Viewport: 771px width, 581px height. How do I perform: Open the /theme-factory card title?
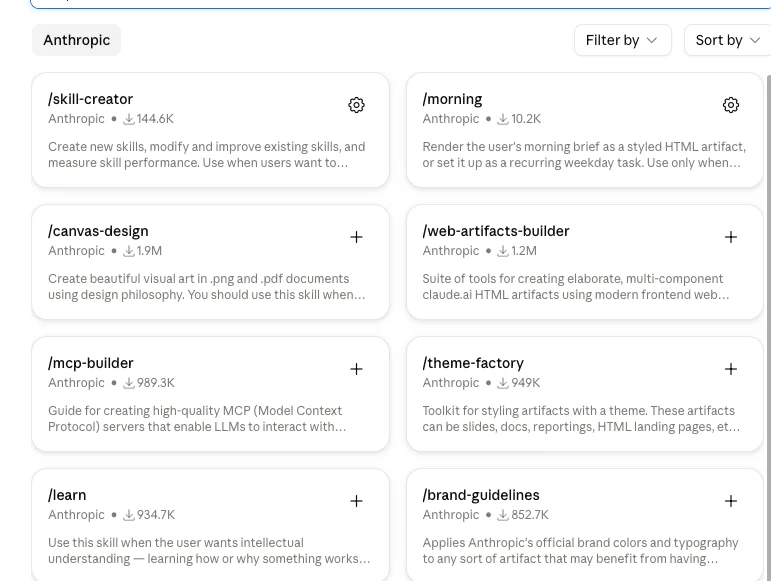473,363
